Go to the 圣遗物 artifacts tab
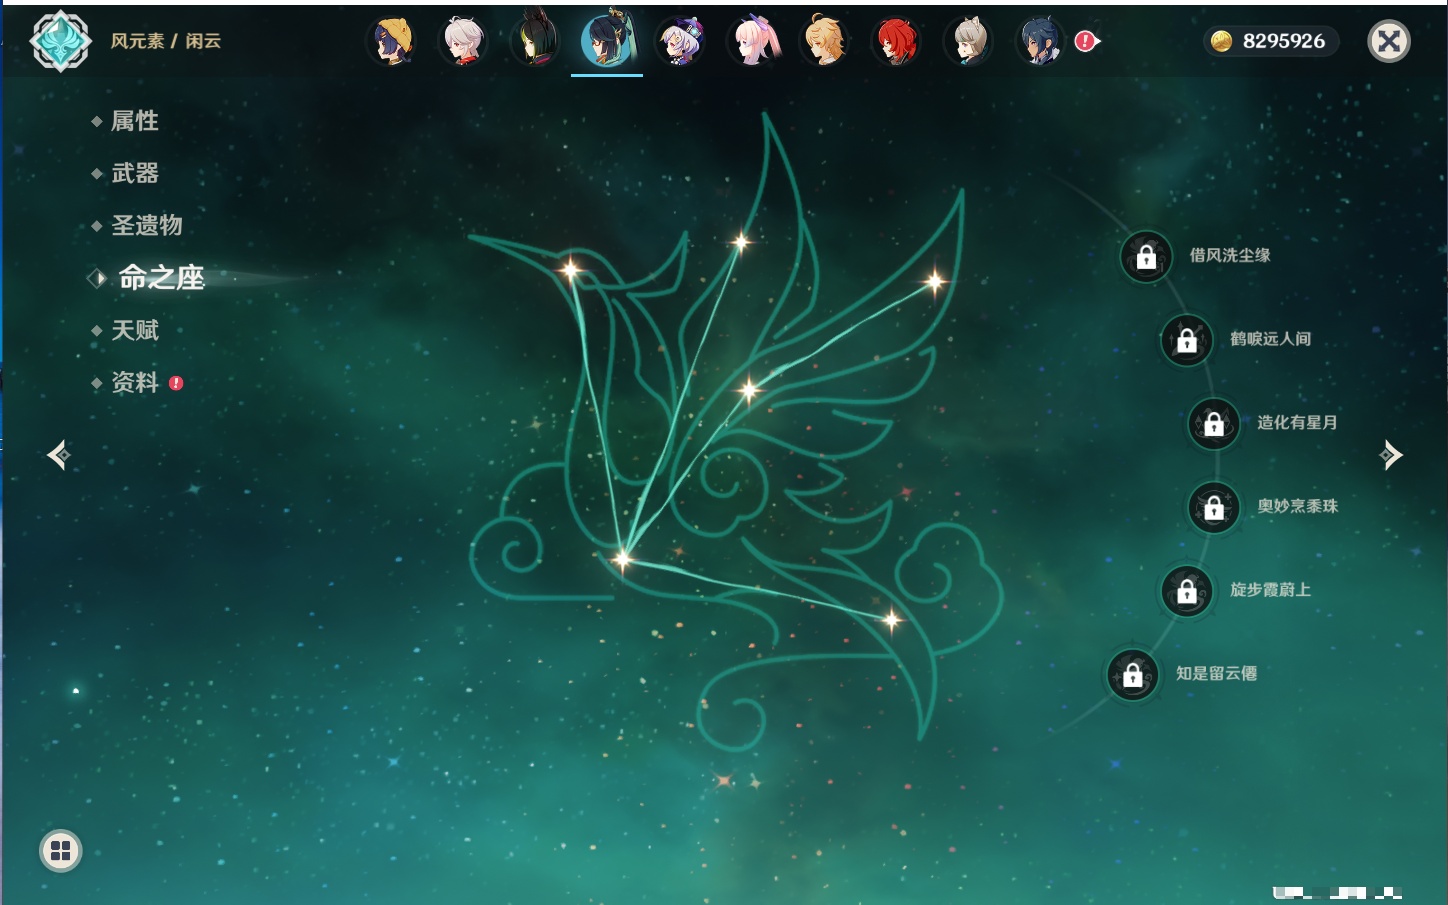Image resolution: width=1448 pixels, height=905 pixels. [146, 225]
